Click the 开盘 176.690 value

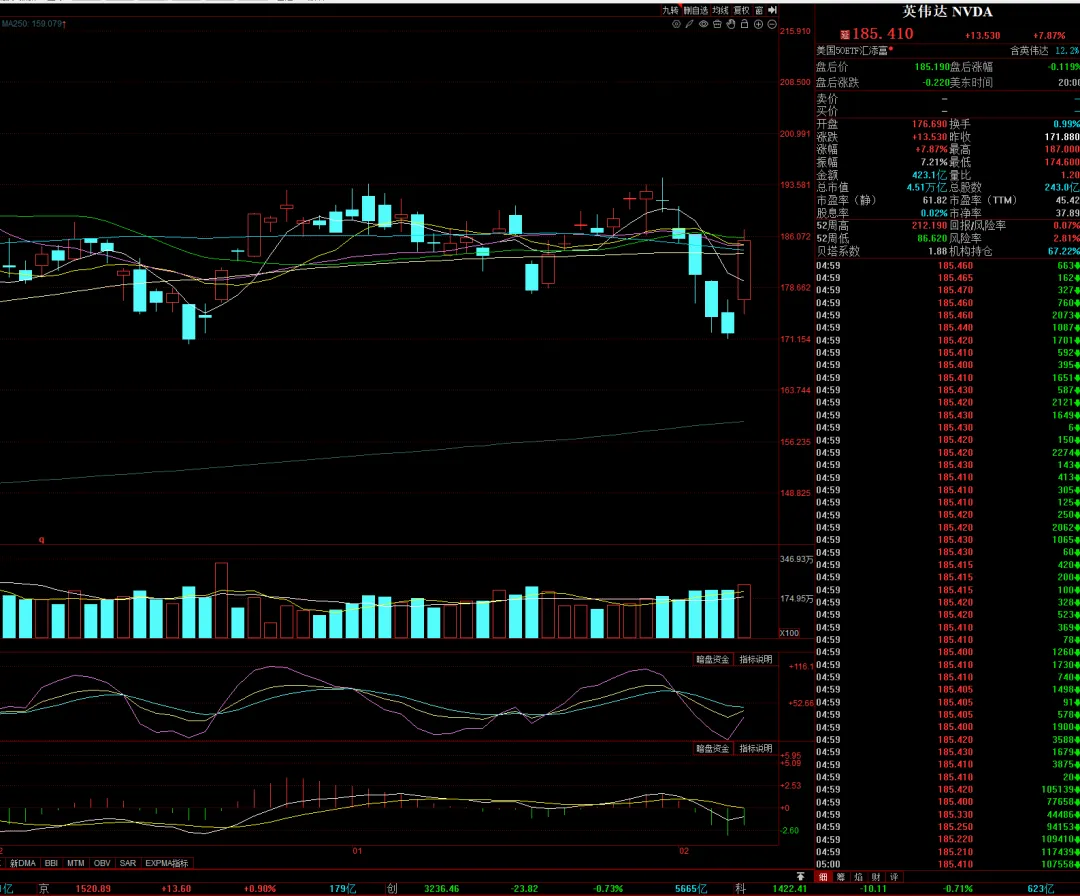tap(930, 124)
